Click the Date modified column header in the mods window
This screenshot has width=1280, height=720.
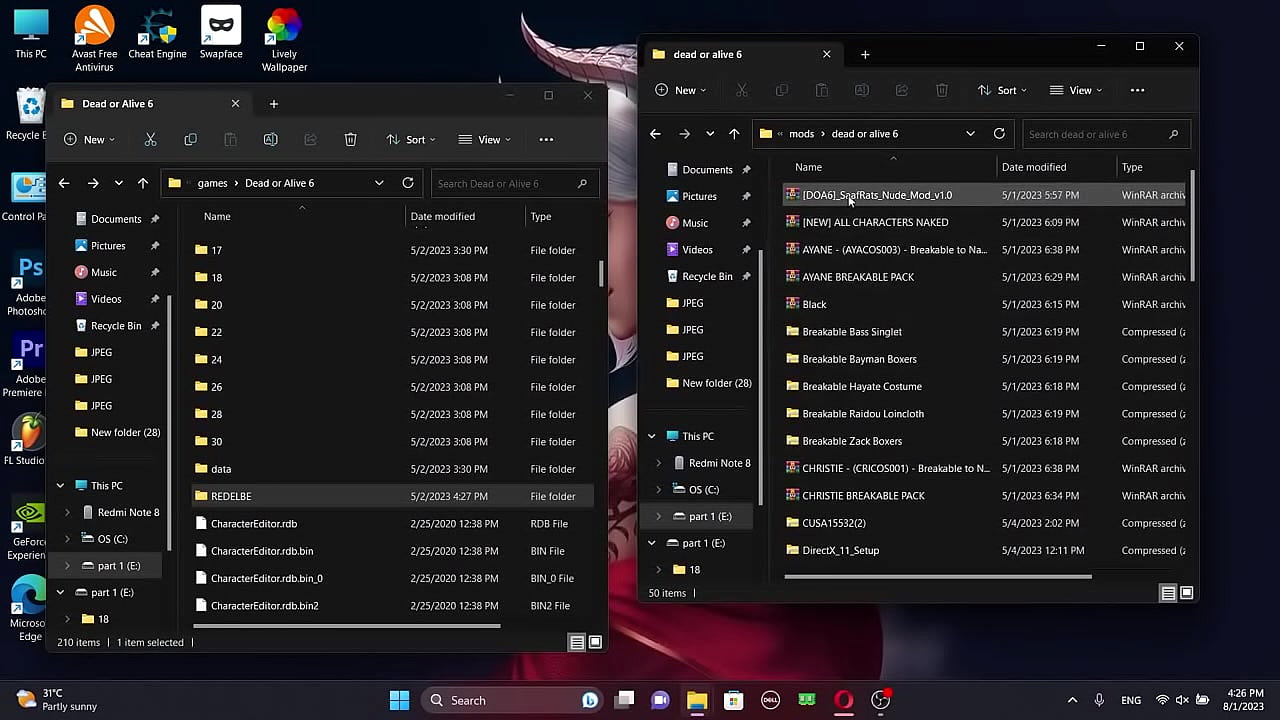[x=1034, y=167]
